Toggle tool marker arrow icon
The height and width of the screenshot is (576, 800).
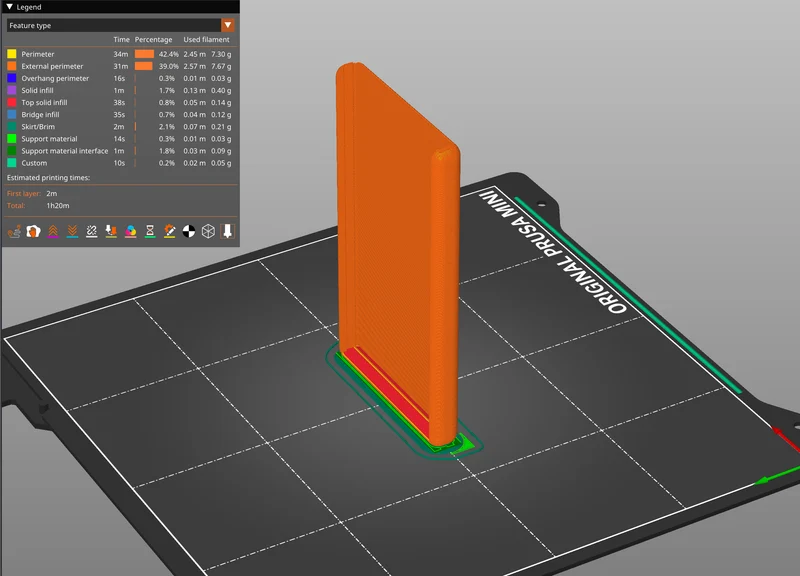[228, 231]
